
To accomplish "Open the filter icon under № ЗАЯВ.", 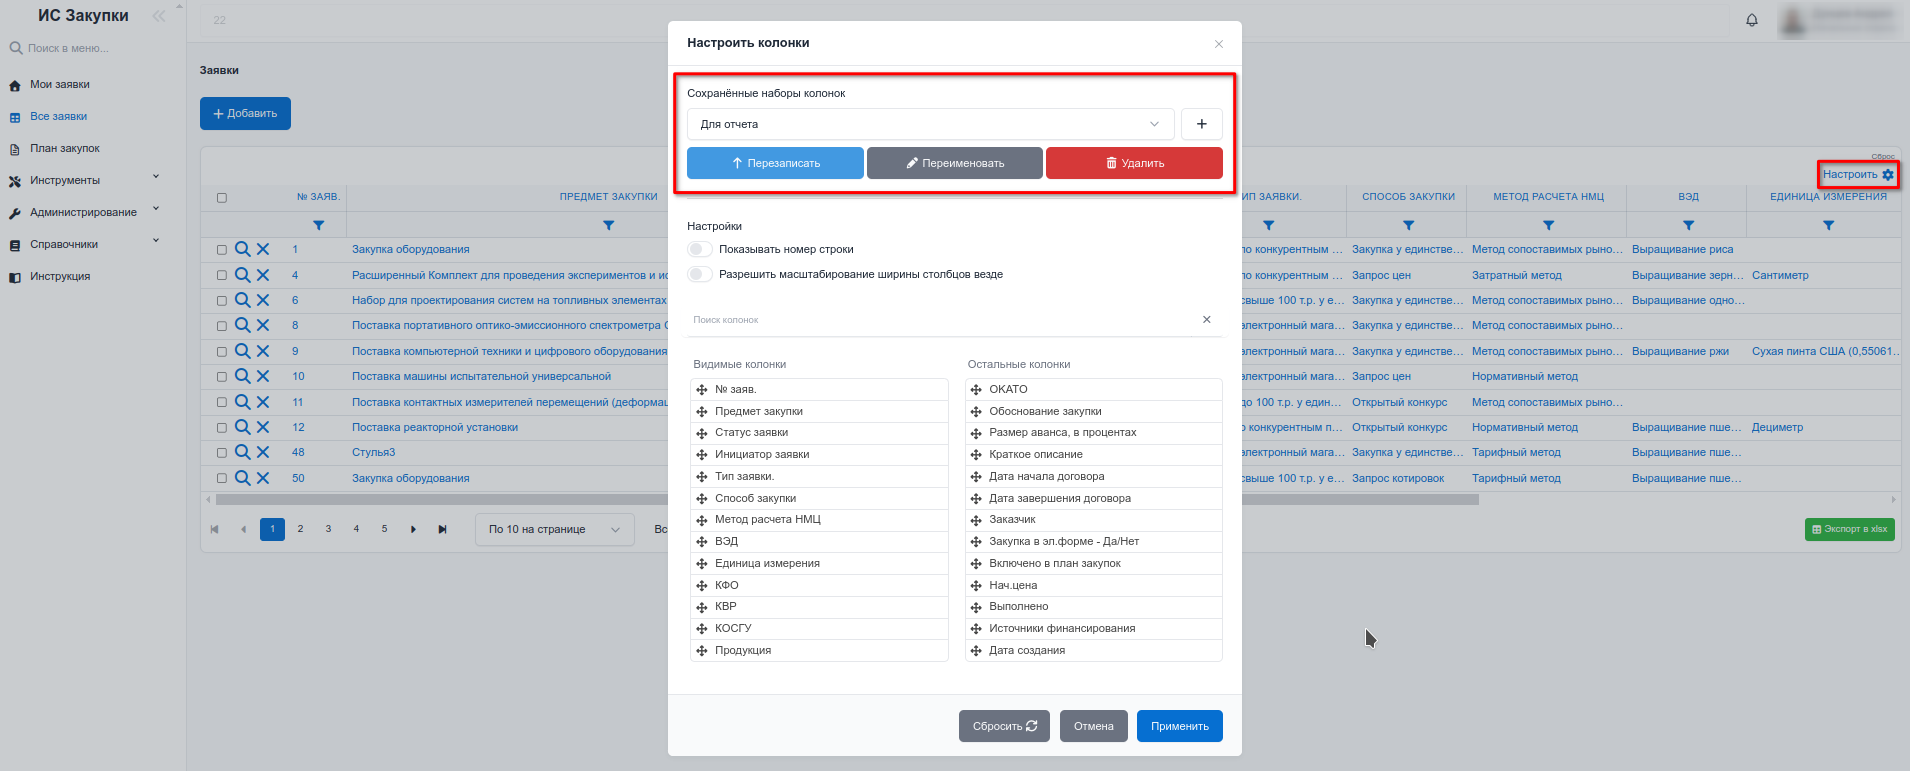I will click(x=318, y=226).
